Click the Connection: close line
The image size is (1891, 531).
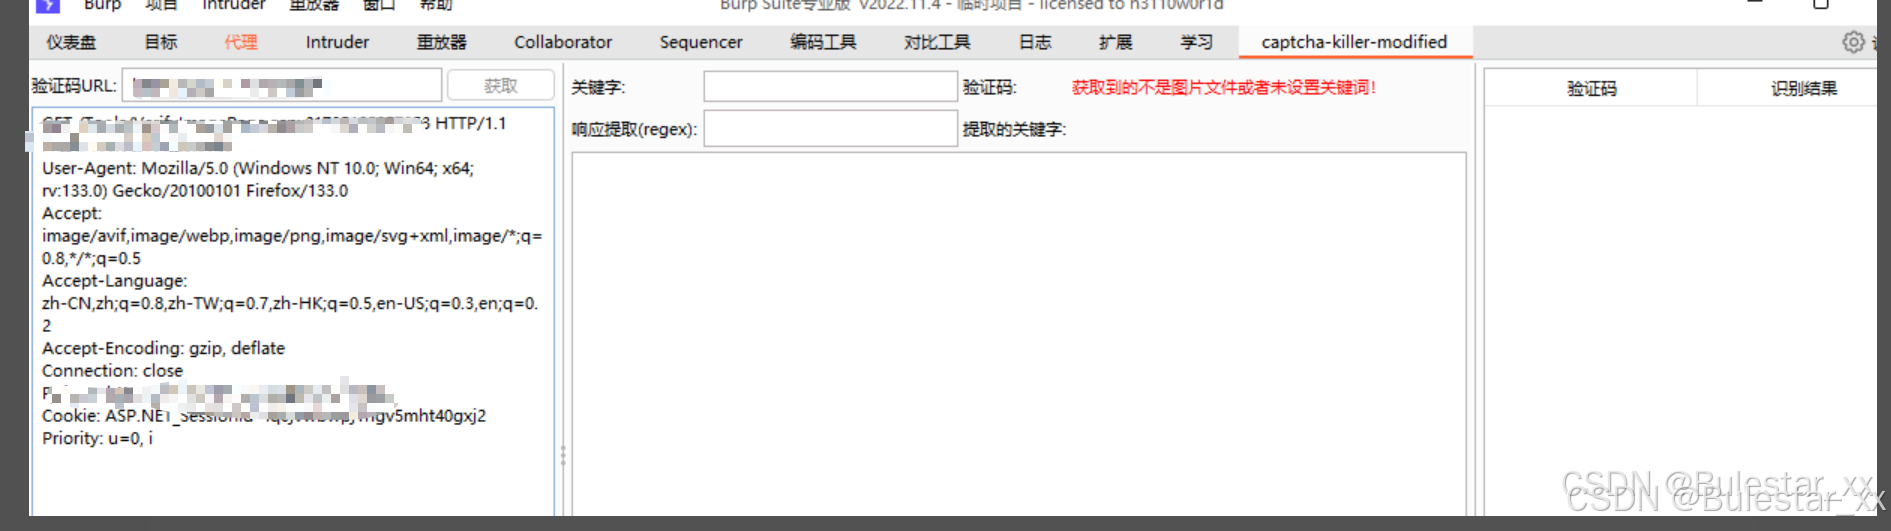112,371
